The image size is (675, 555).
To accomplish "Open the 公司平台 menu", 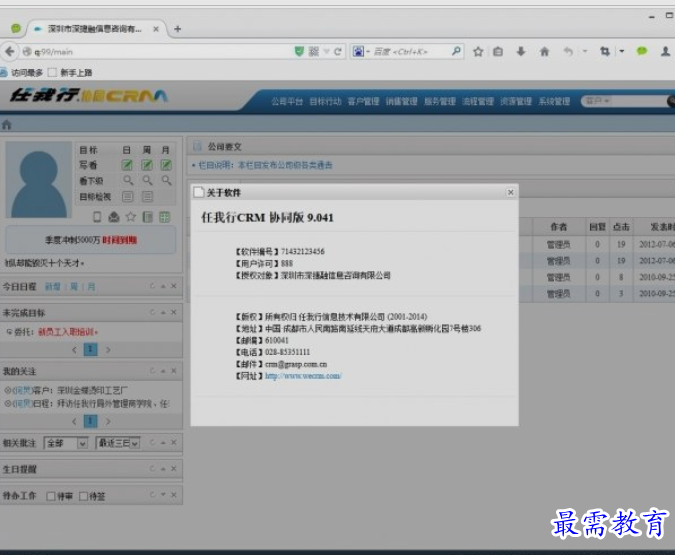I will (287, 102).
